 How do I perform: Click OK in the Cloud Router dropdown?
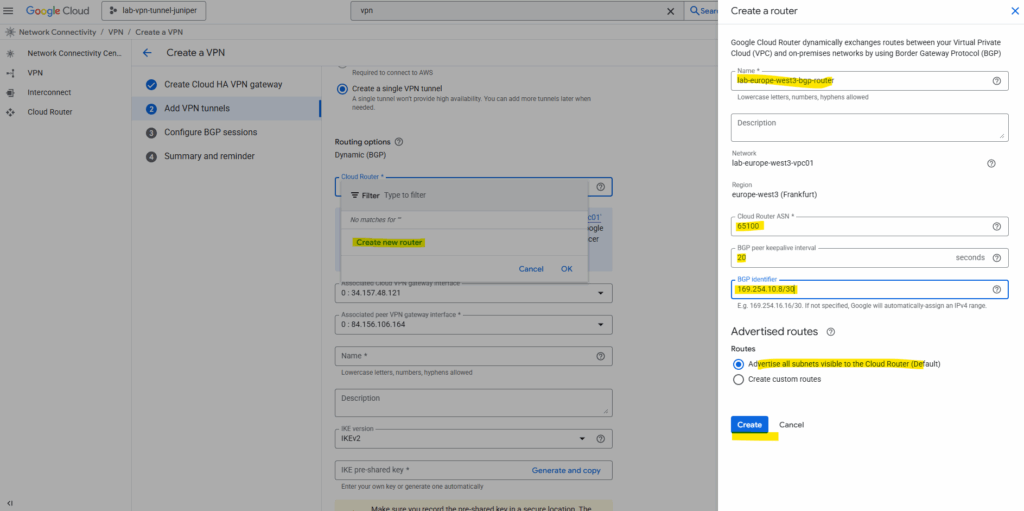(x=566, y=269)
